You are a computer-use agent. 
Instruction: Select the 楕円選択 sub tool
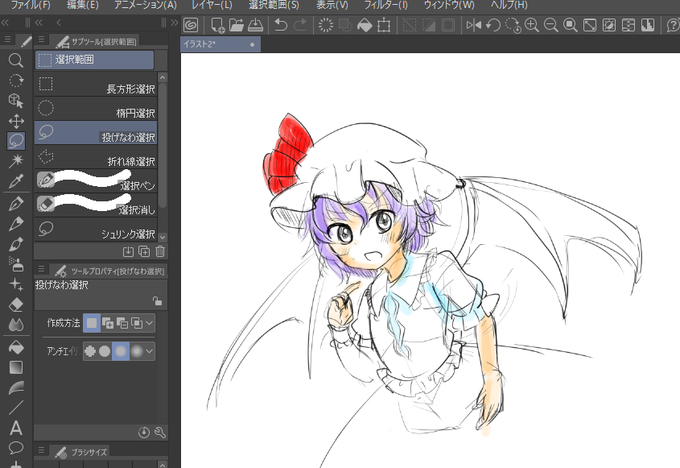pyautogui.click(x=95, y=108)
